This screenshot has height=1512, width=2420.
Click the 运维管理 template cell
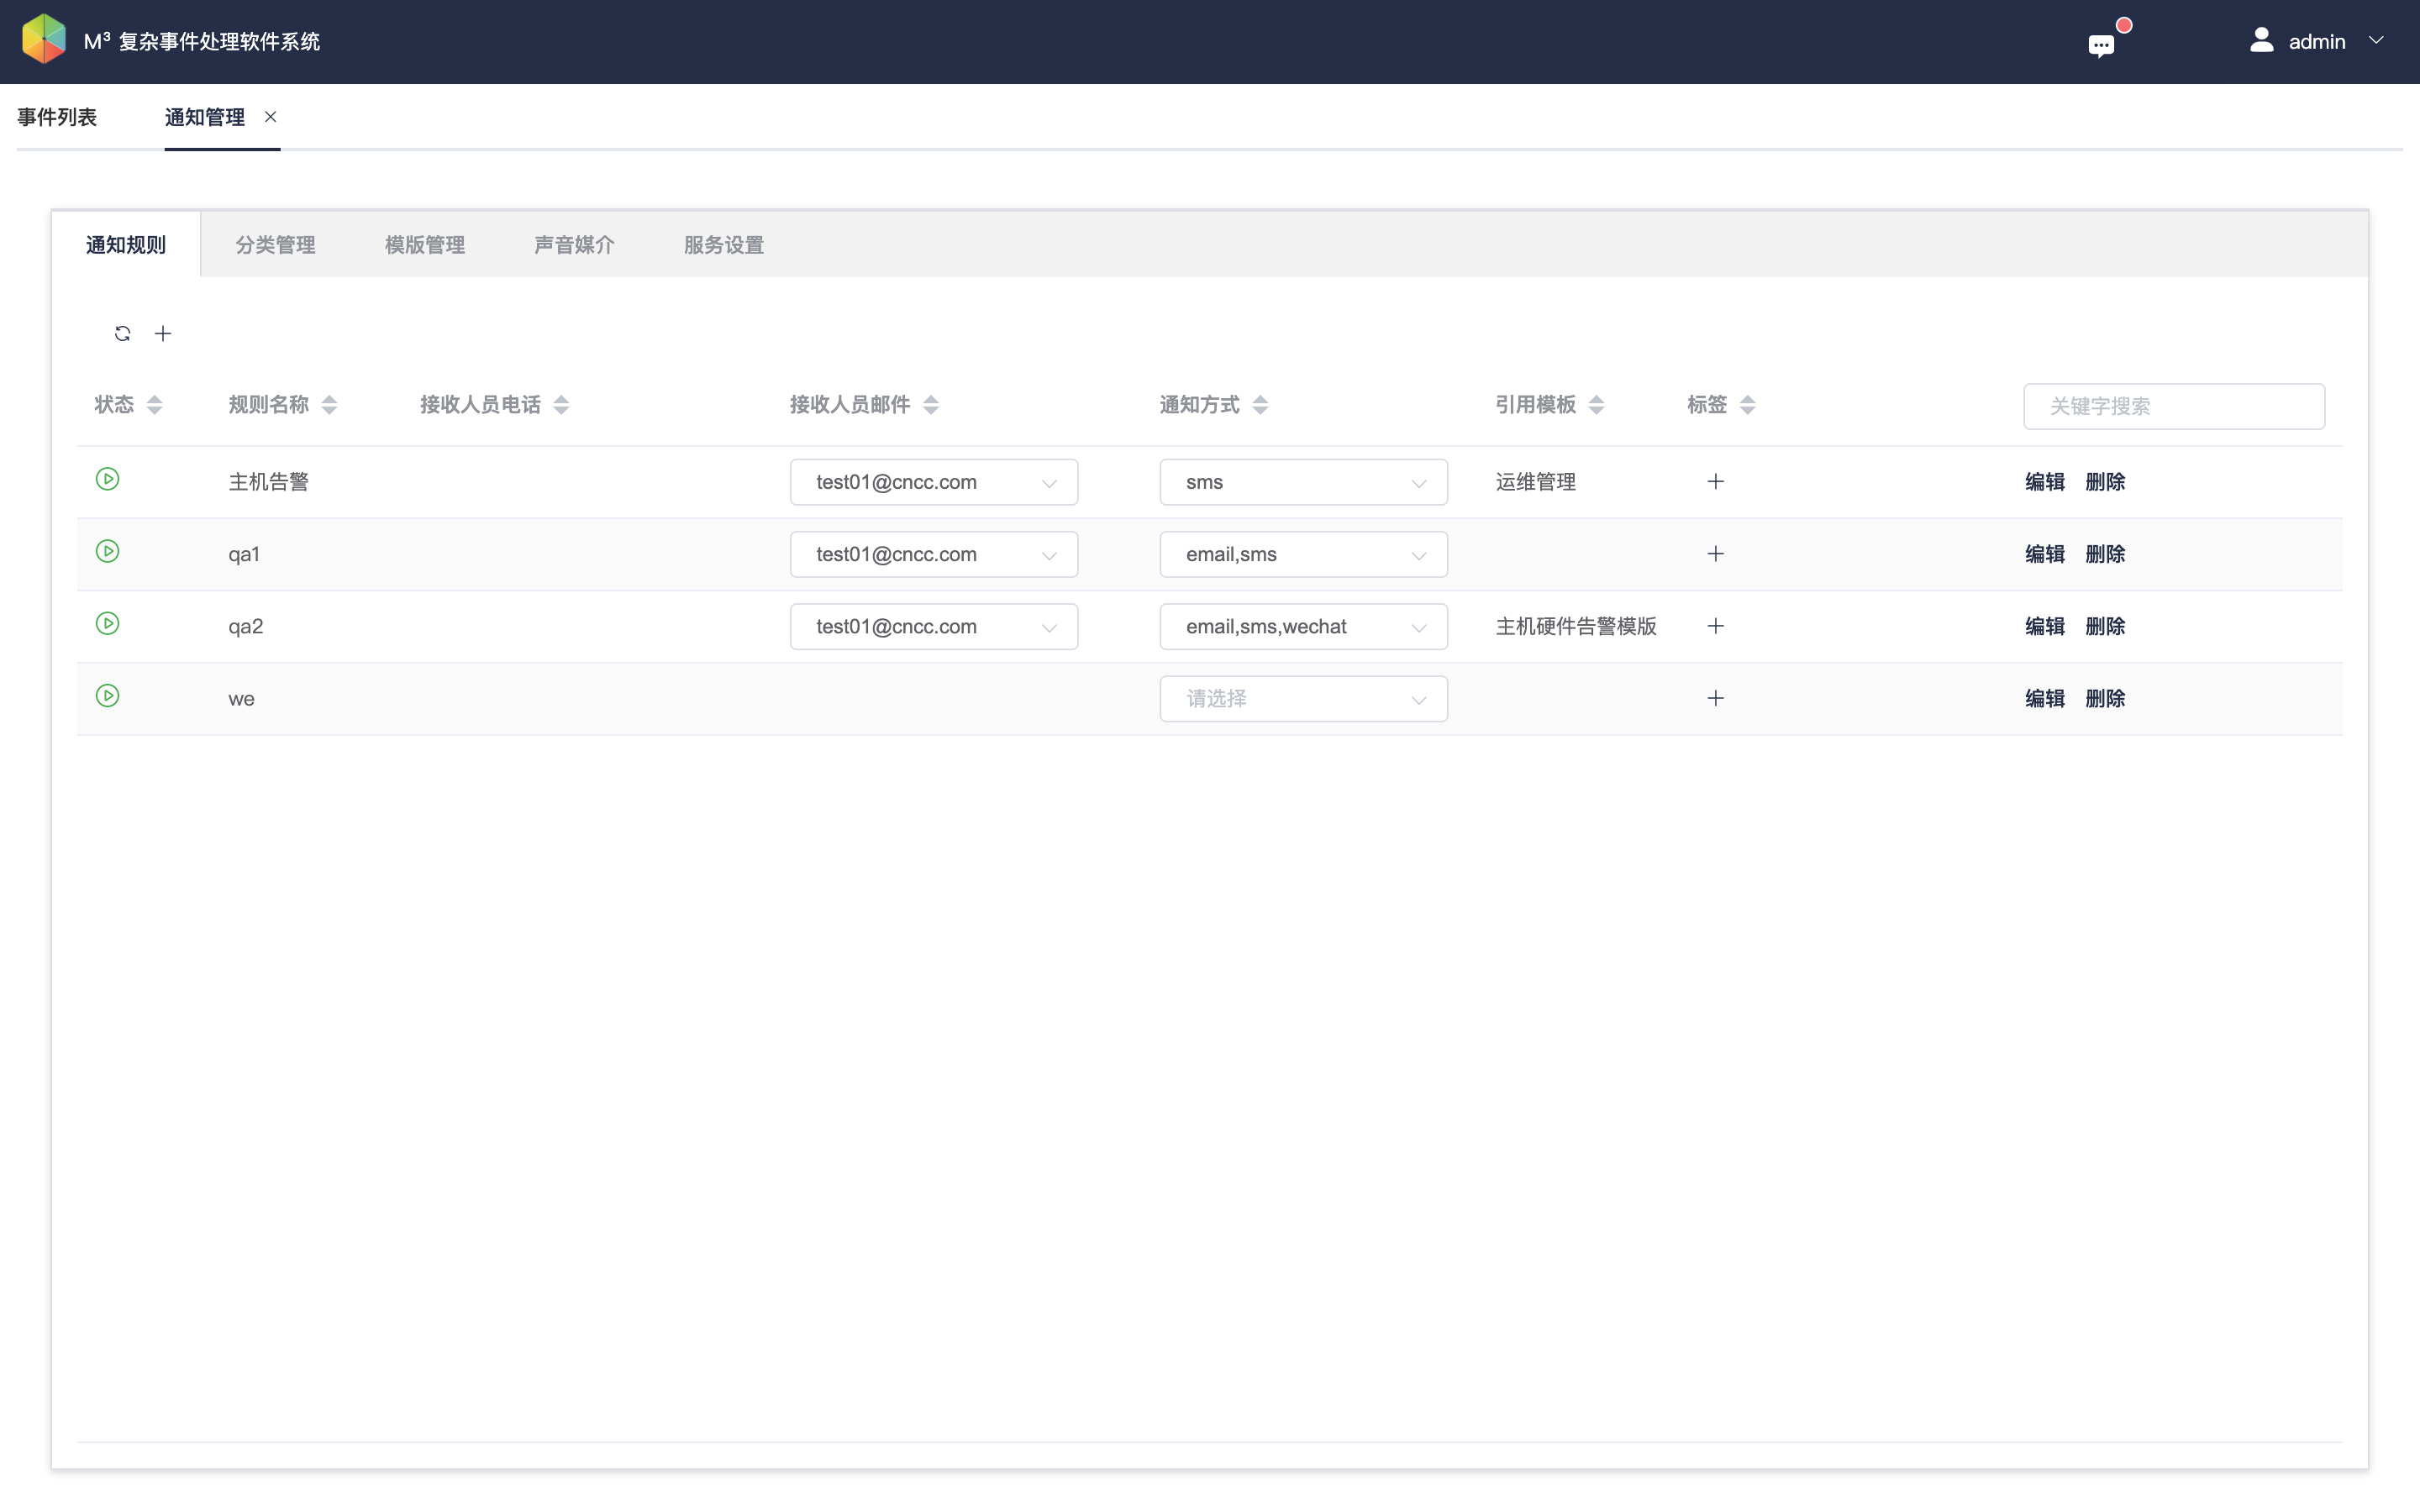click(x=1535, y=482)
